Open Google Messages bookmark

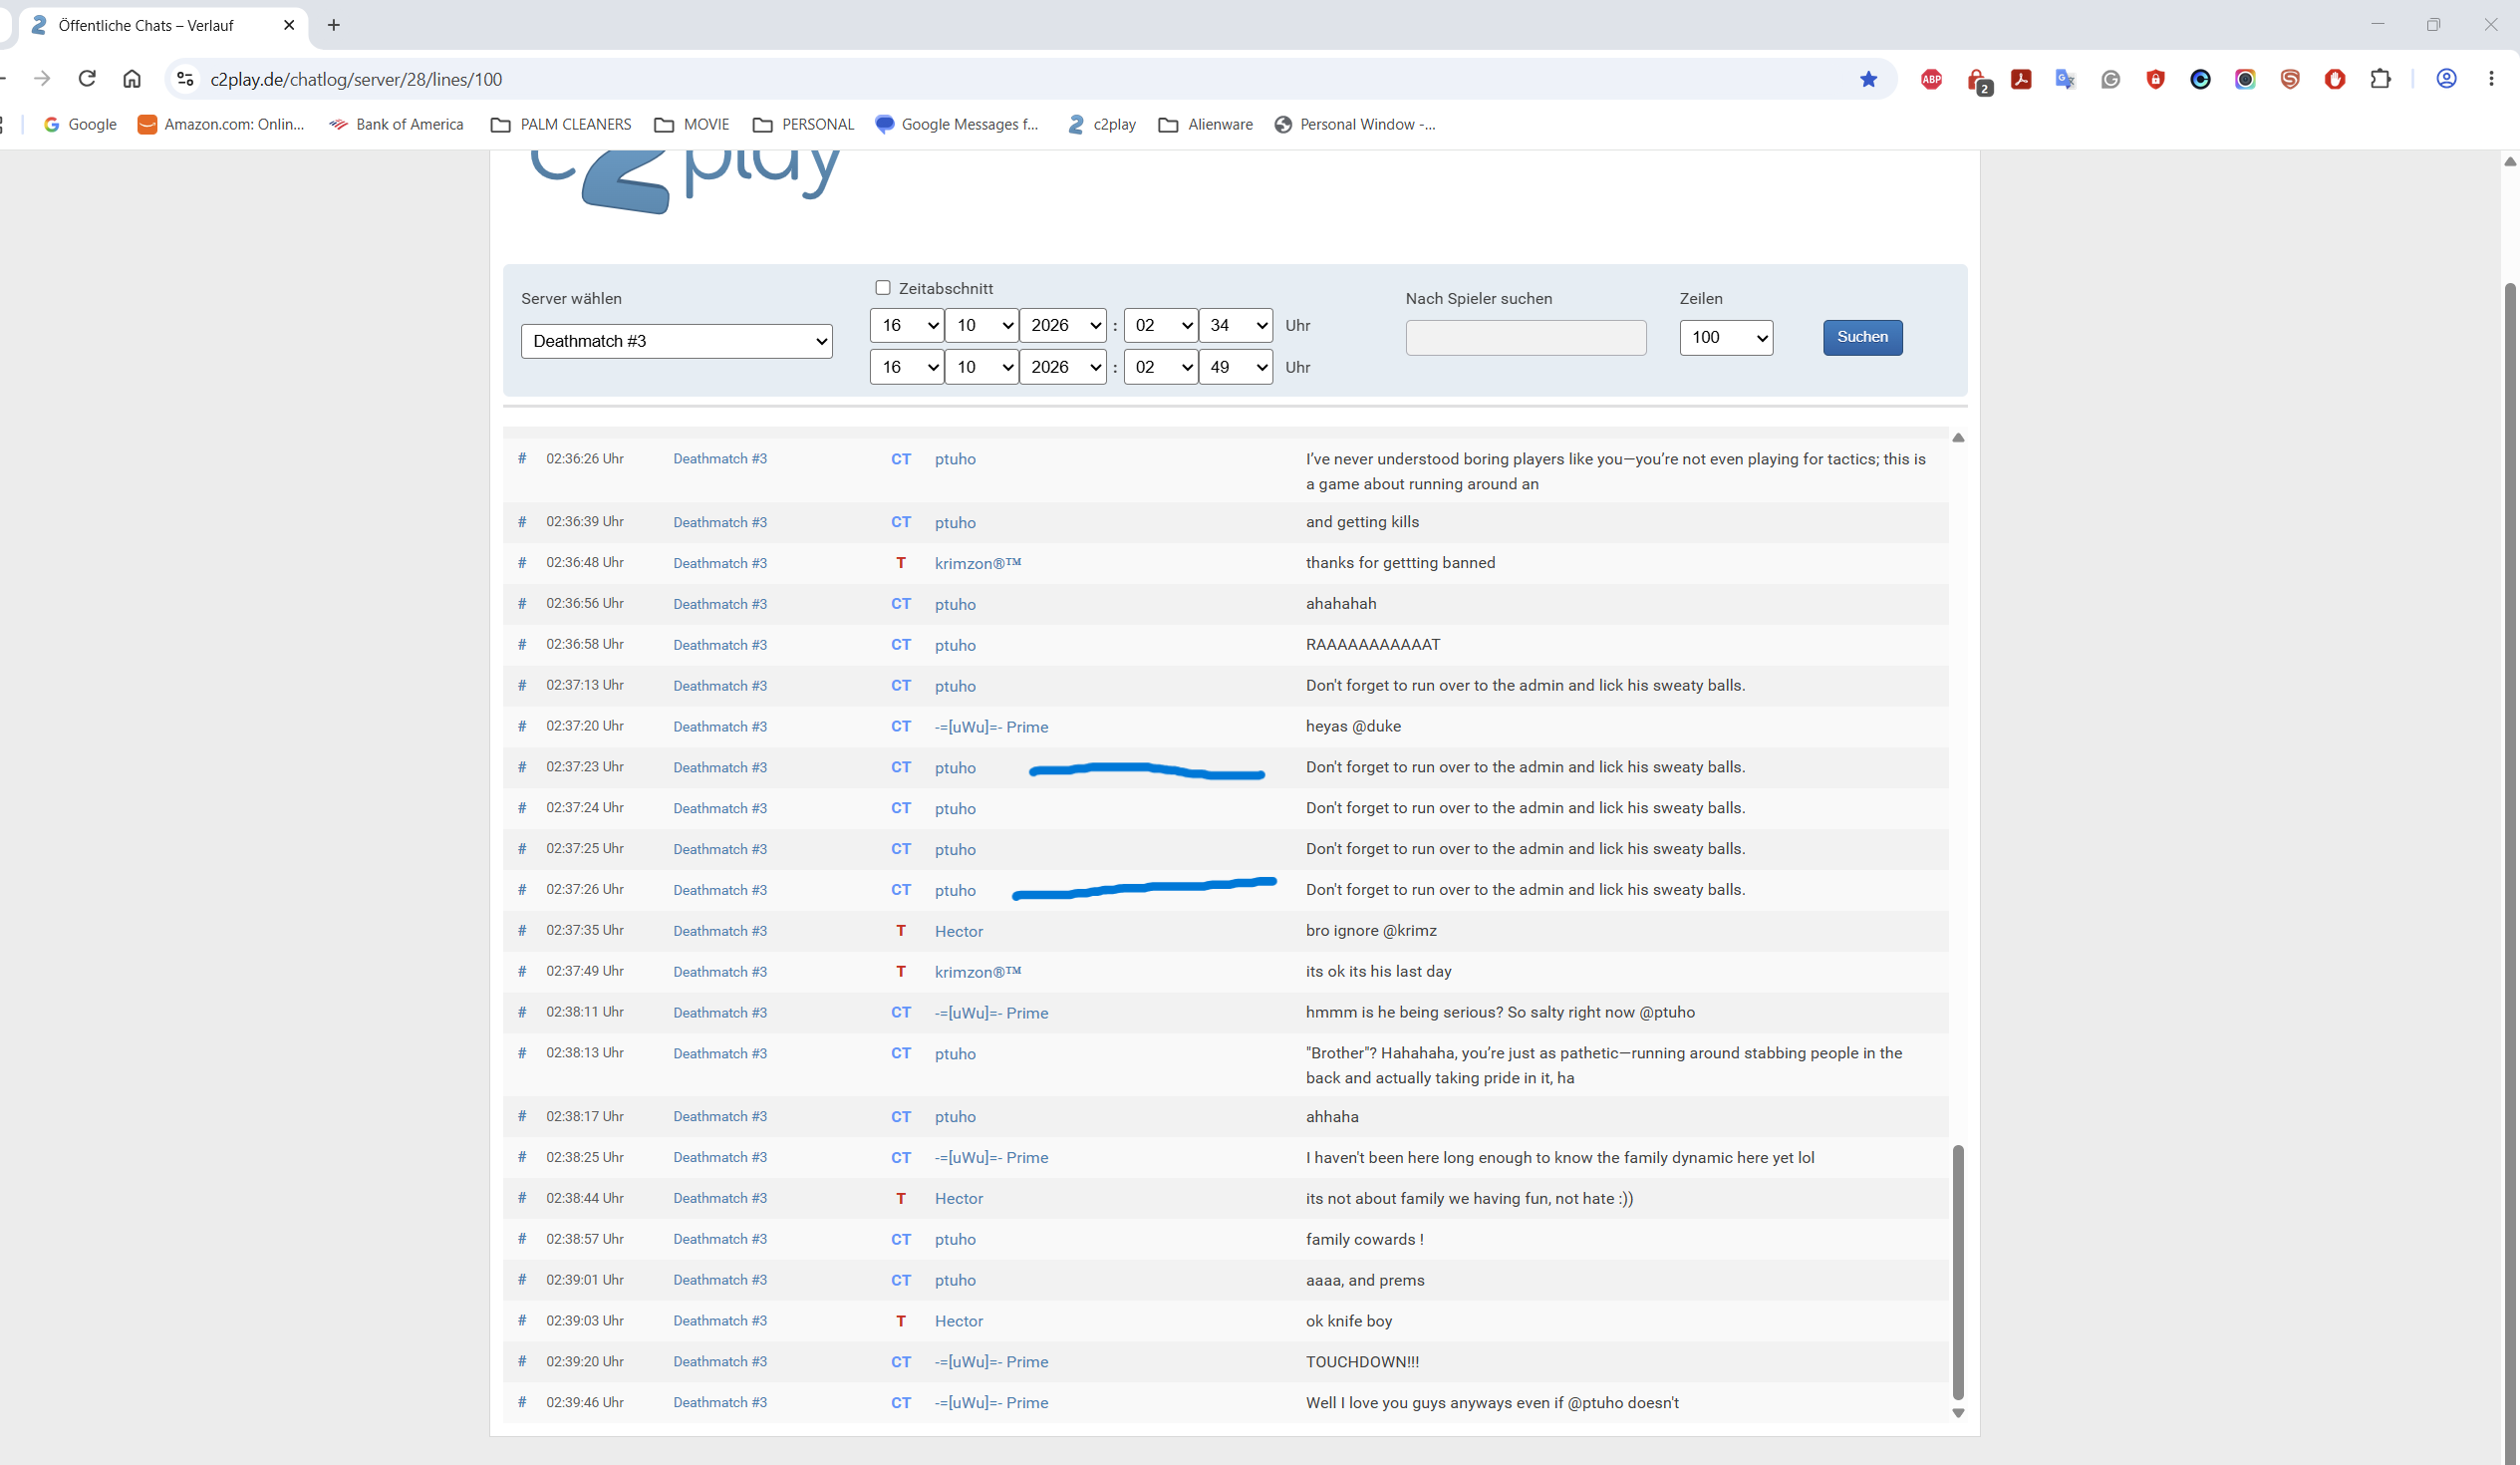[x=958, y=124]
